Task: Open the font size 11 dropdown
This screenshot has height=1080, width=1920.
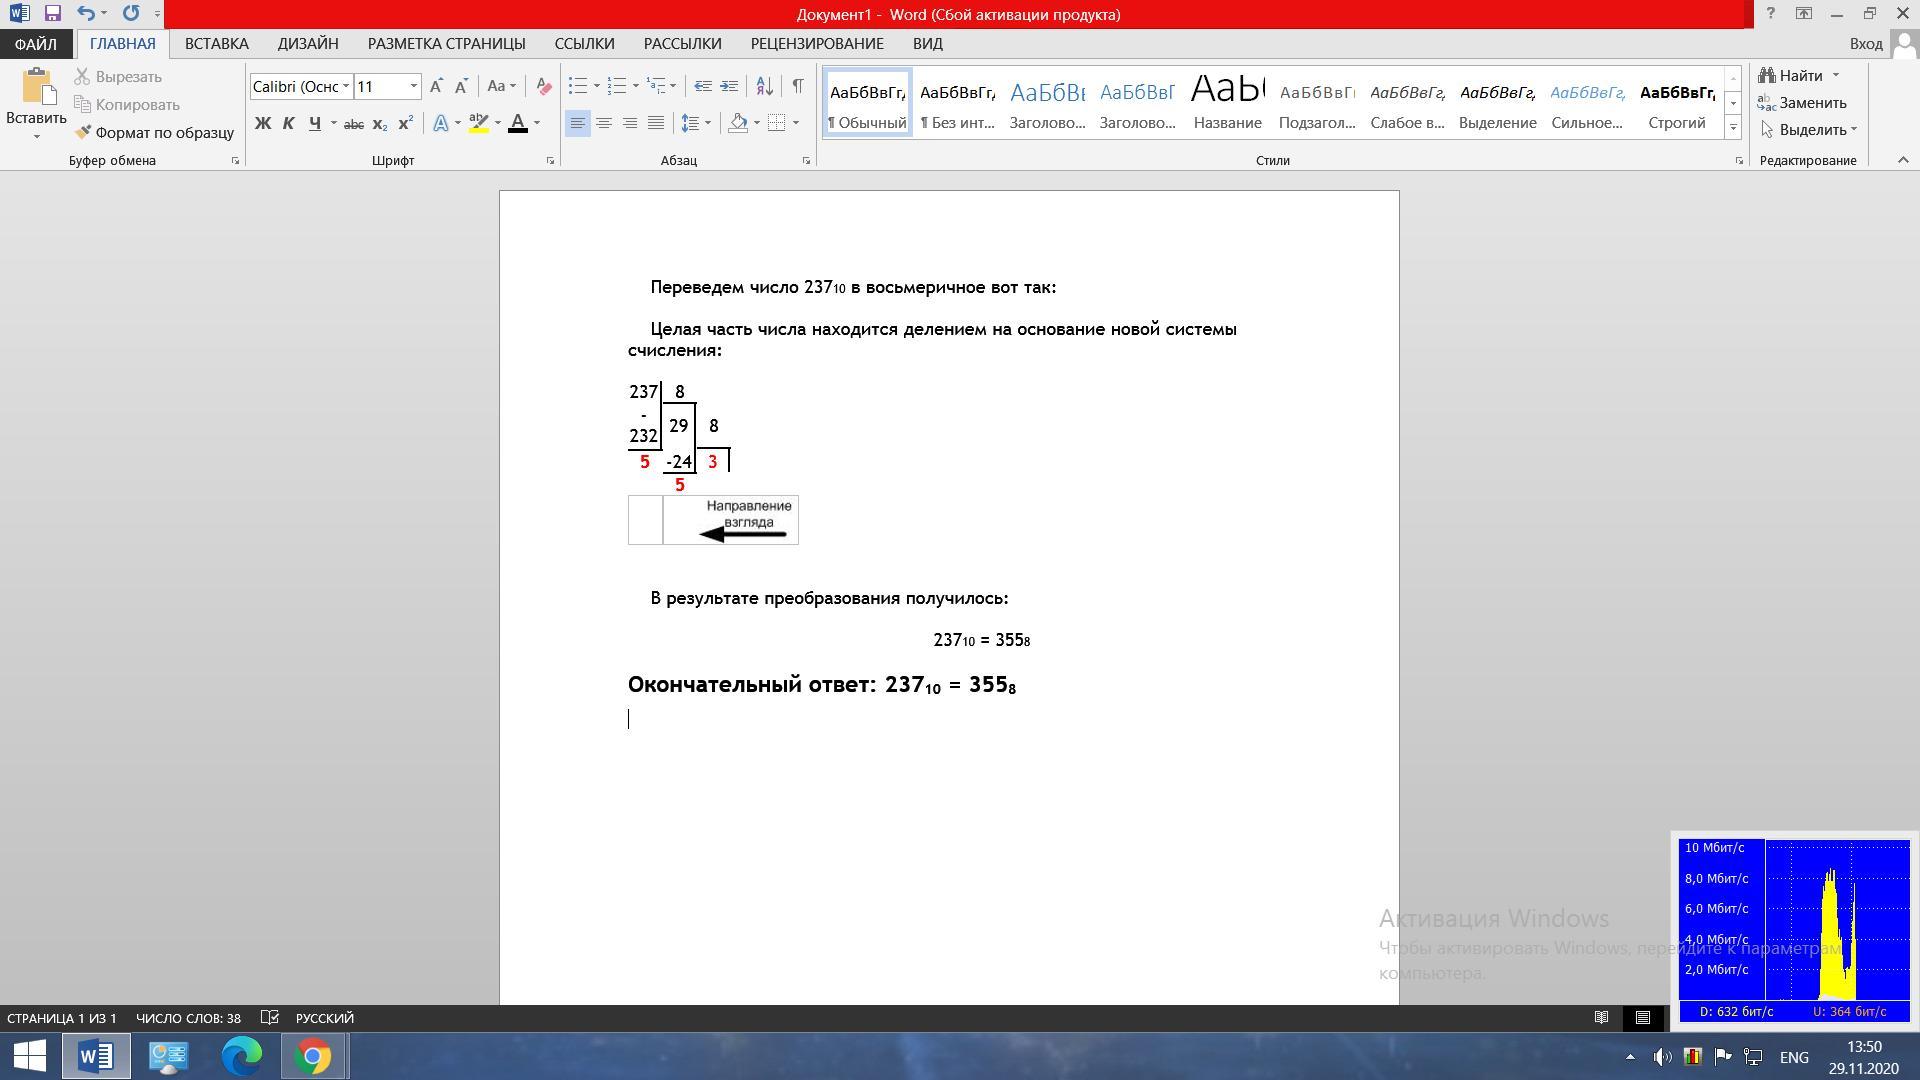Action: pyautogui.click(x=413, y=87)
